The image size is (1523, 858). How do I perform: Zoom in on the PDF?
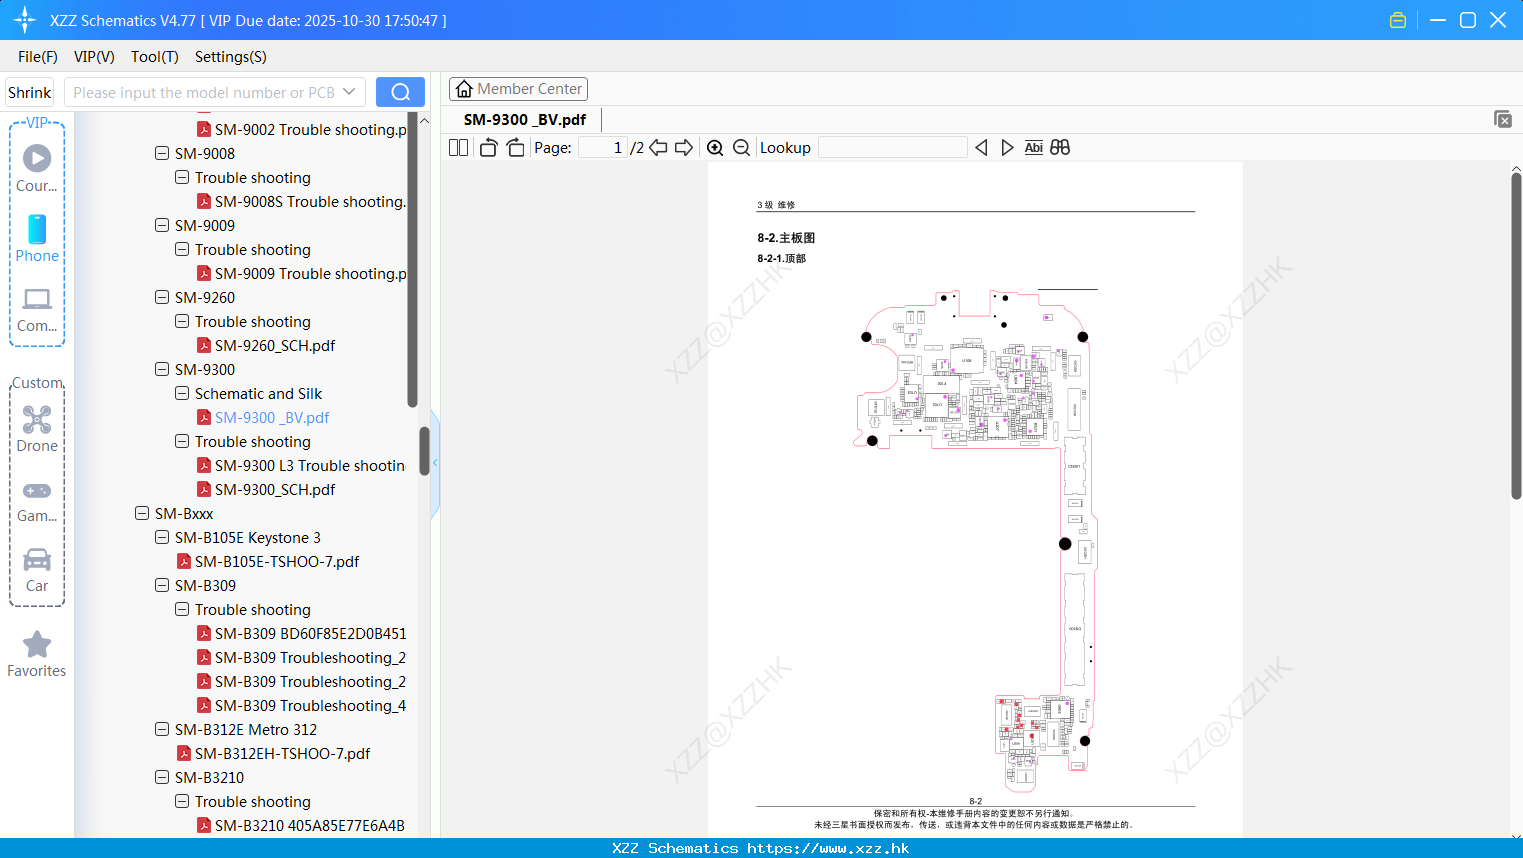pyautogui.click(x=715, y=147)
